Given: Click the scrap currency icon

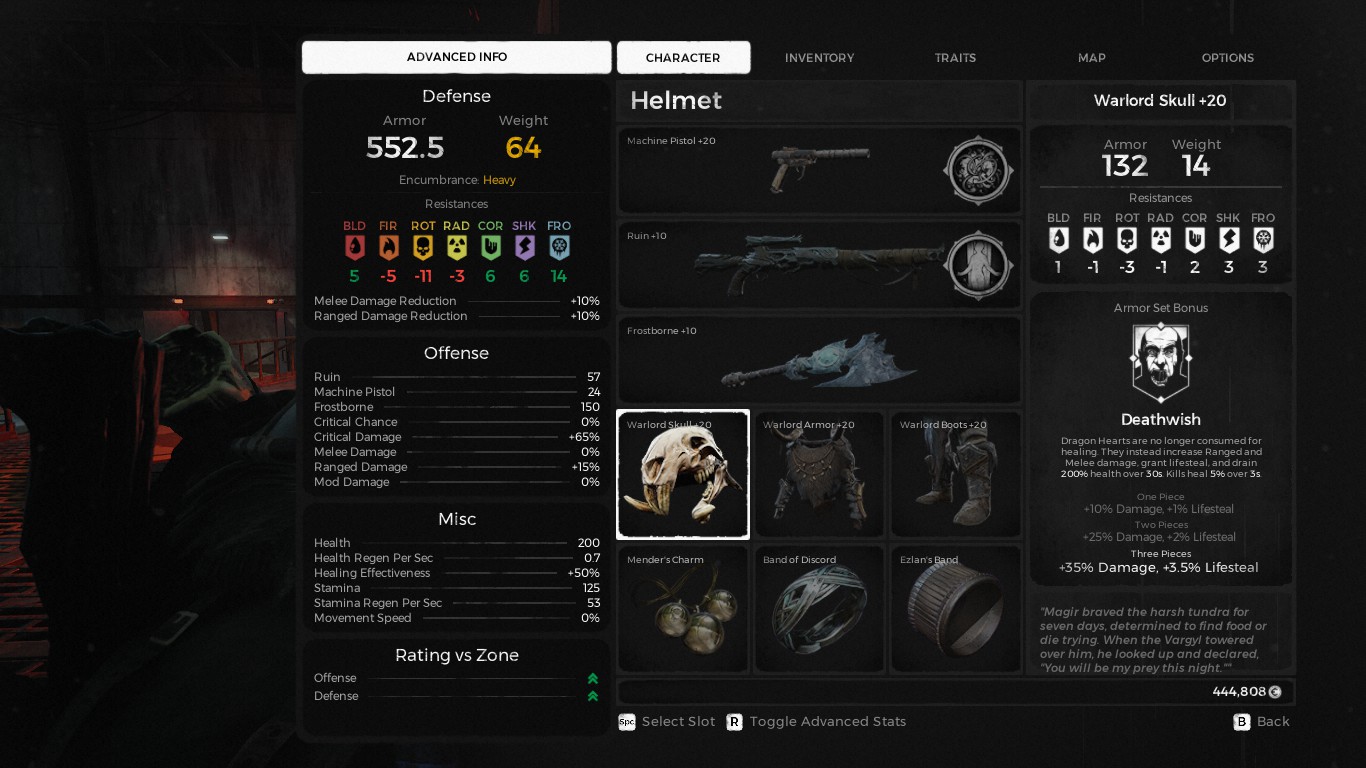Looking at the screenshot, I should [1275, 692].
